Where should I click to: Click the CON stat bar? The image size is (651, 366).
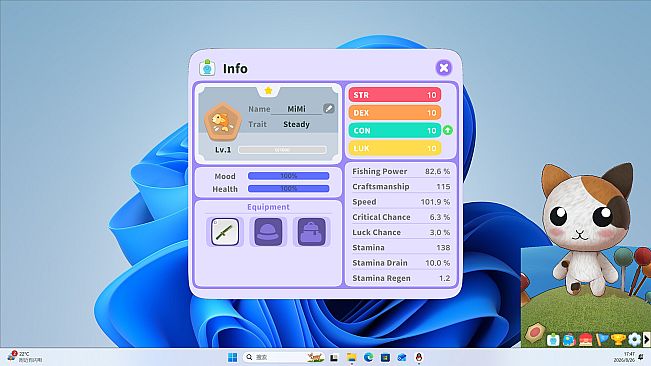pyautogui.click(x=394, y=131)
